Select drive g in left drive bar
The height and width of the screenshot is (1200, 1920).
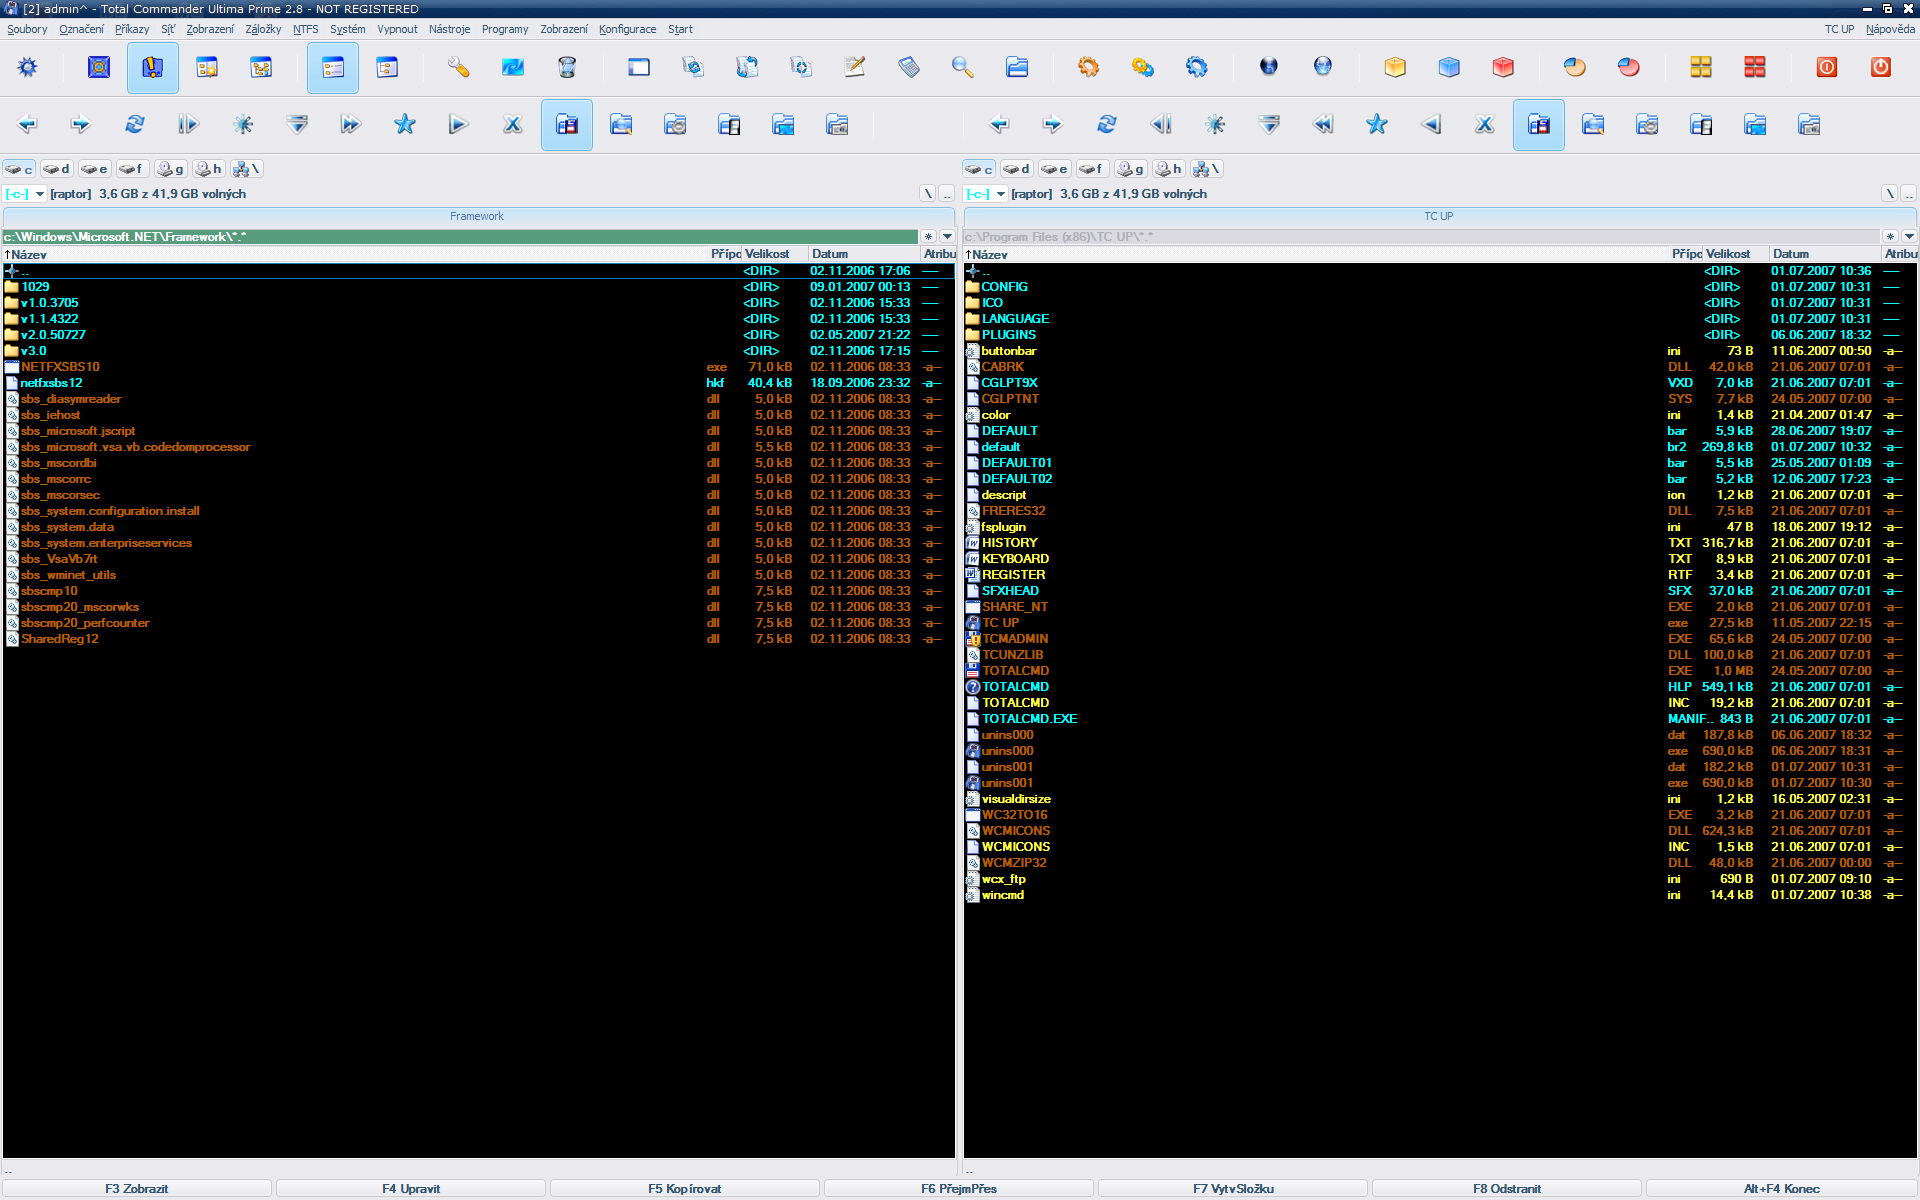coord(171,169)
